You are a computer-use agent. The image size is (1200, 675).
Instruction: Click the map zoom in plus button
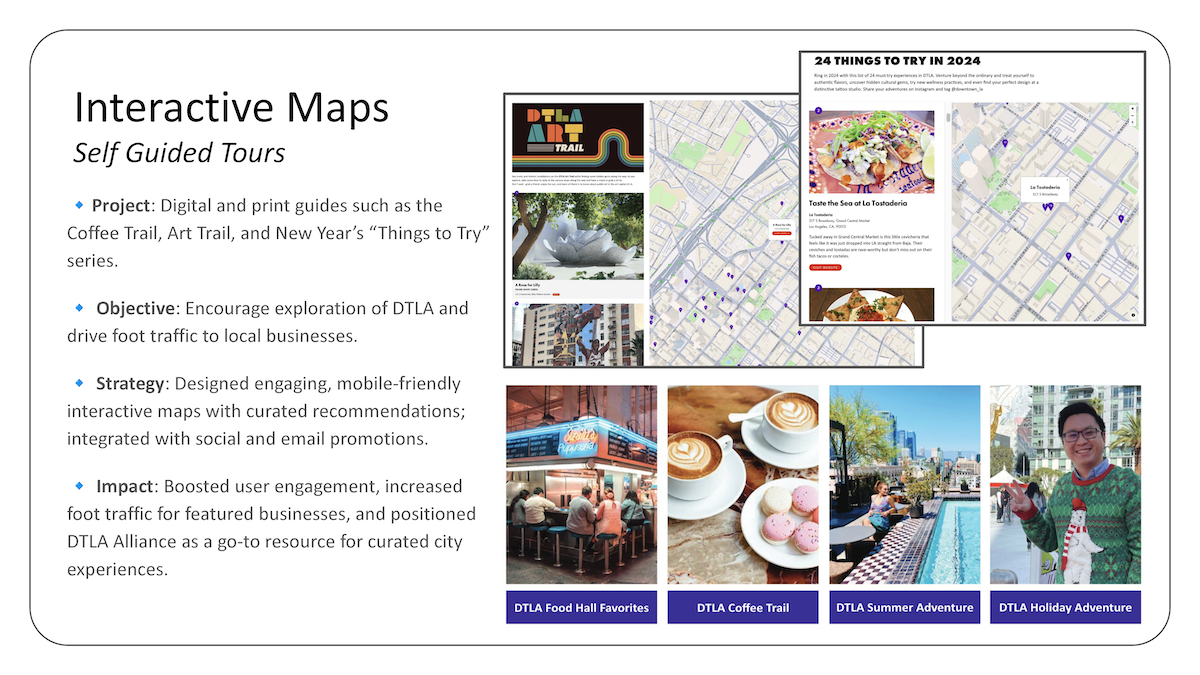click(x=1132, y=108)
